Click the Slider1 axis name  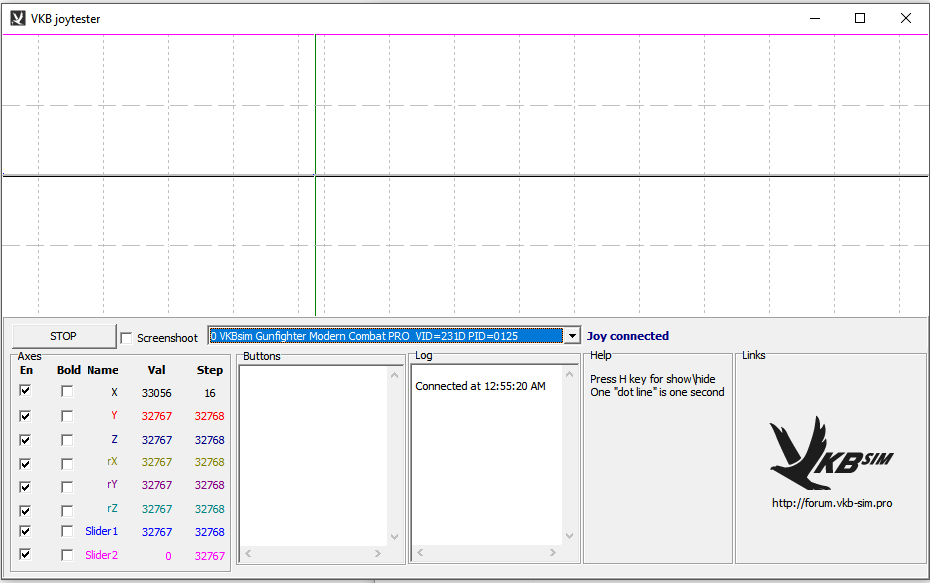click(101, 531)
